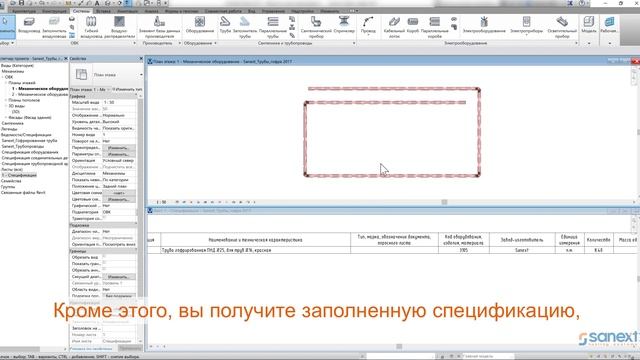Open the Sanext_Гофрированная труба schedule
This screenshot has width=640, height=360.
(29, 140)
